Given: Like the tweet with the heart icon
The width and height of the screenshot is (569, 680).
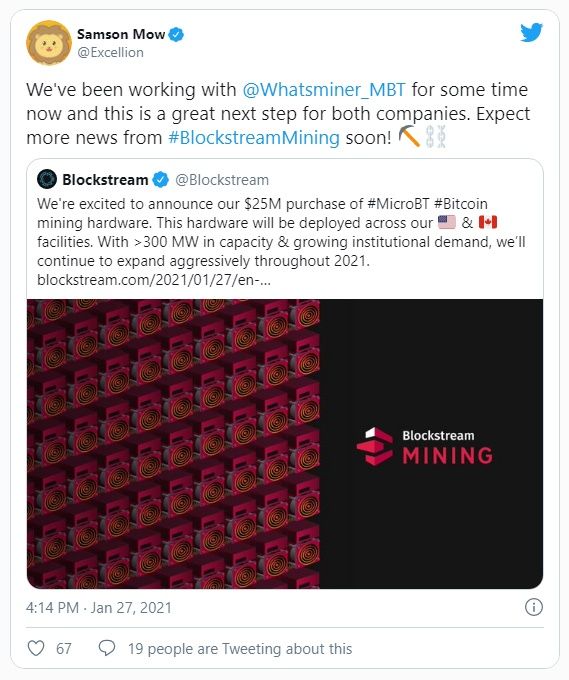Looking at the screenshot, I should 36,648.
